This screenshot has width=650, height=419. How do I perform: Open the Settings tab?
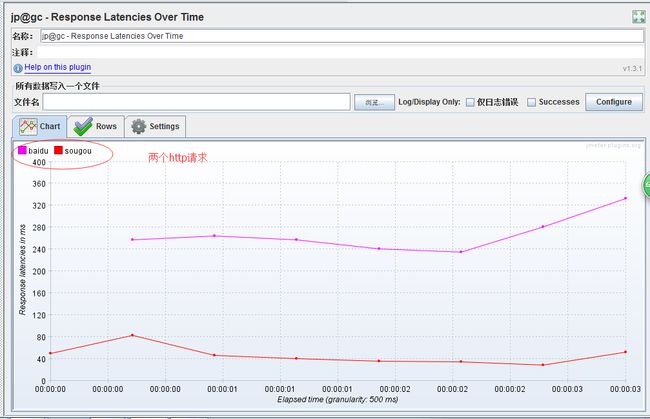pyautogui.click(x=155, y=126)
